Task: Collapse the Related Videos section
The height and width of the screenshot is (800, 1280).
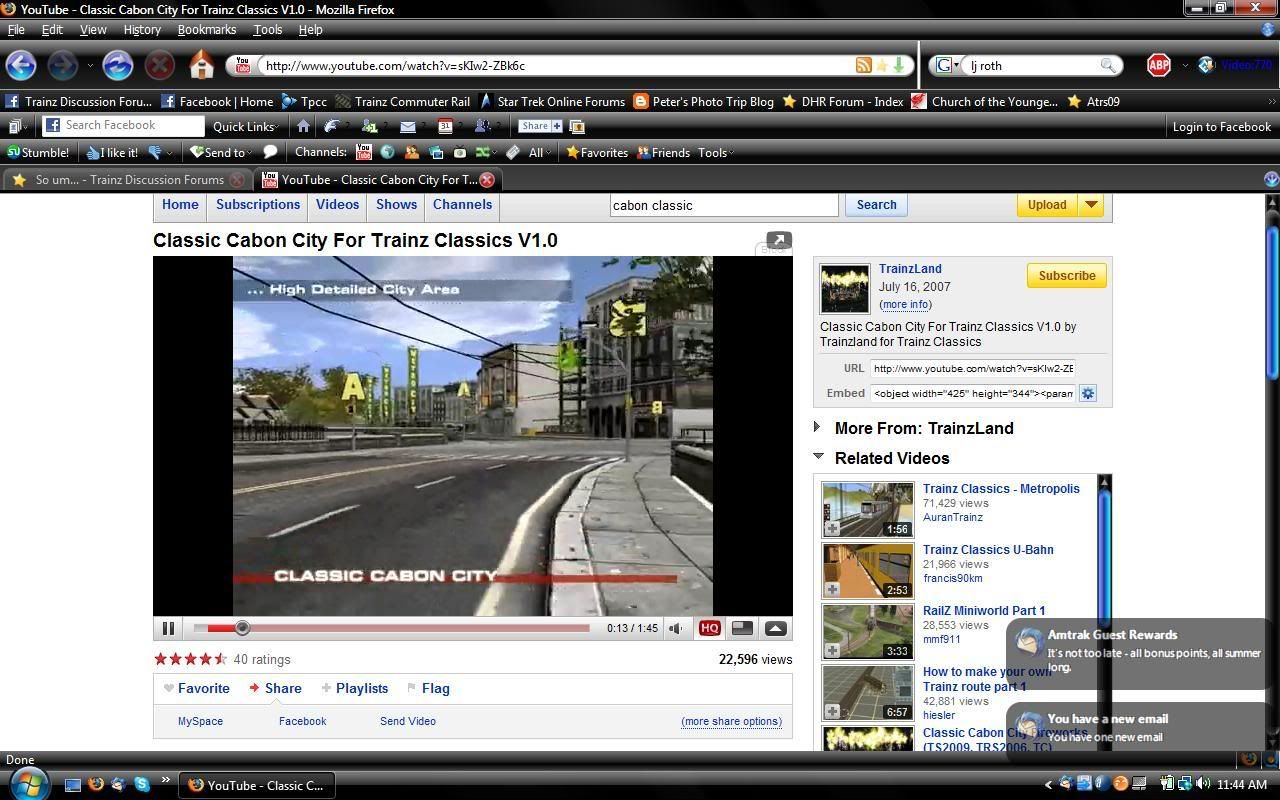Action: [x=818, y=456]
